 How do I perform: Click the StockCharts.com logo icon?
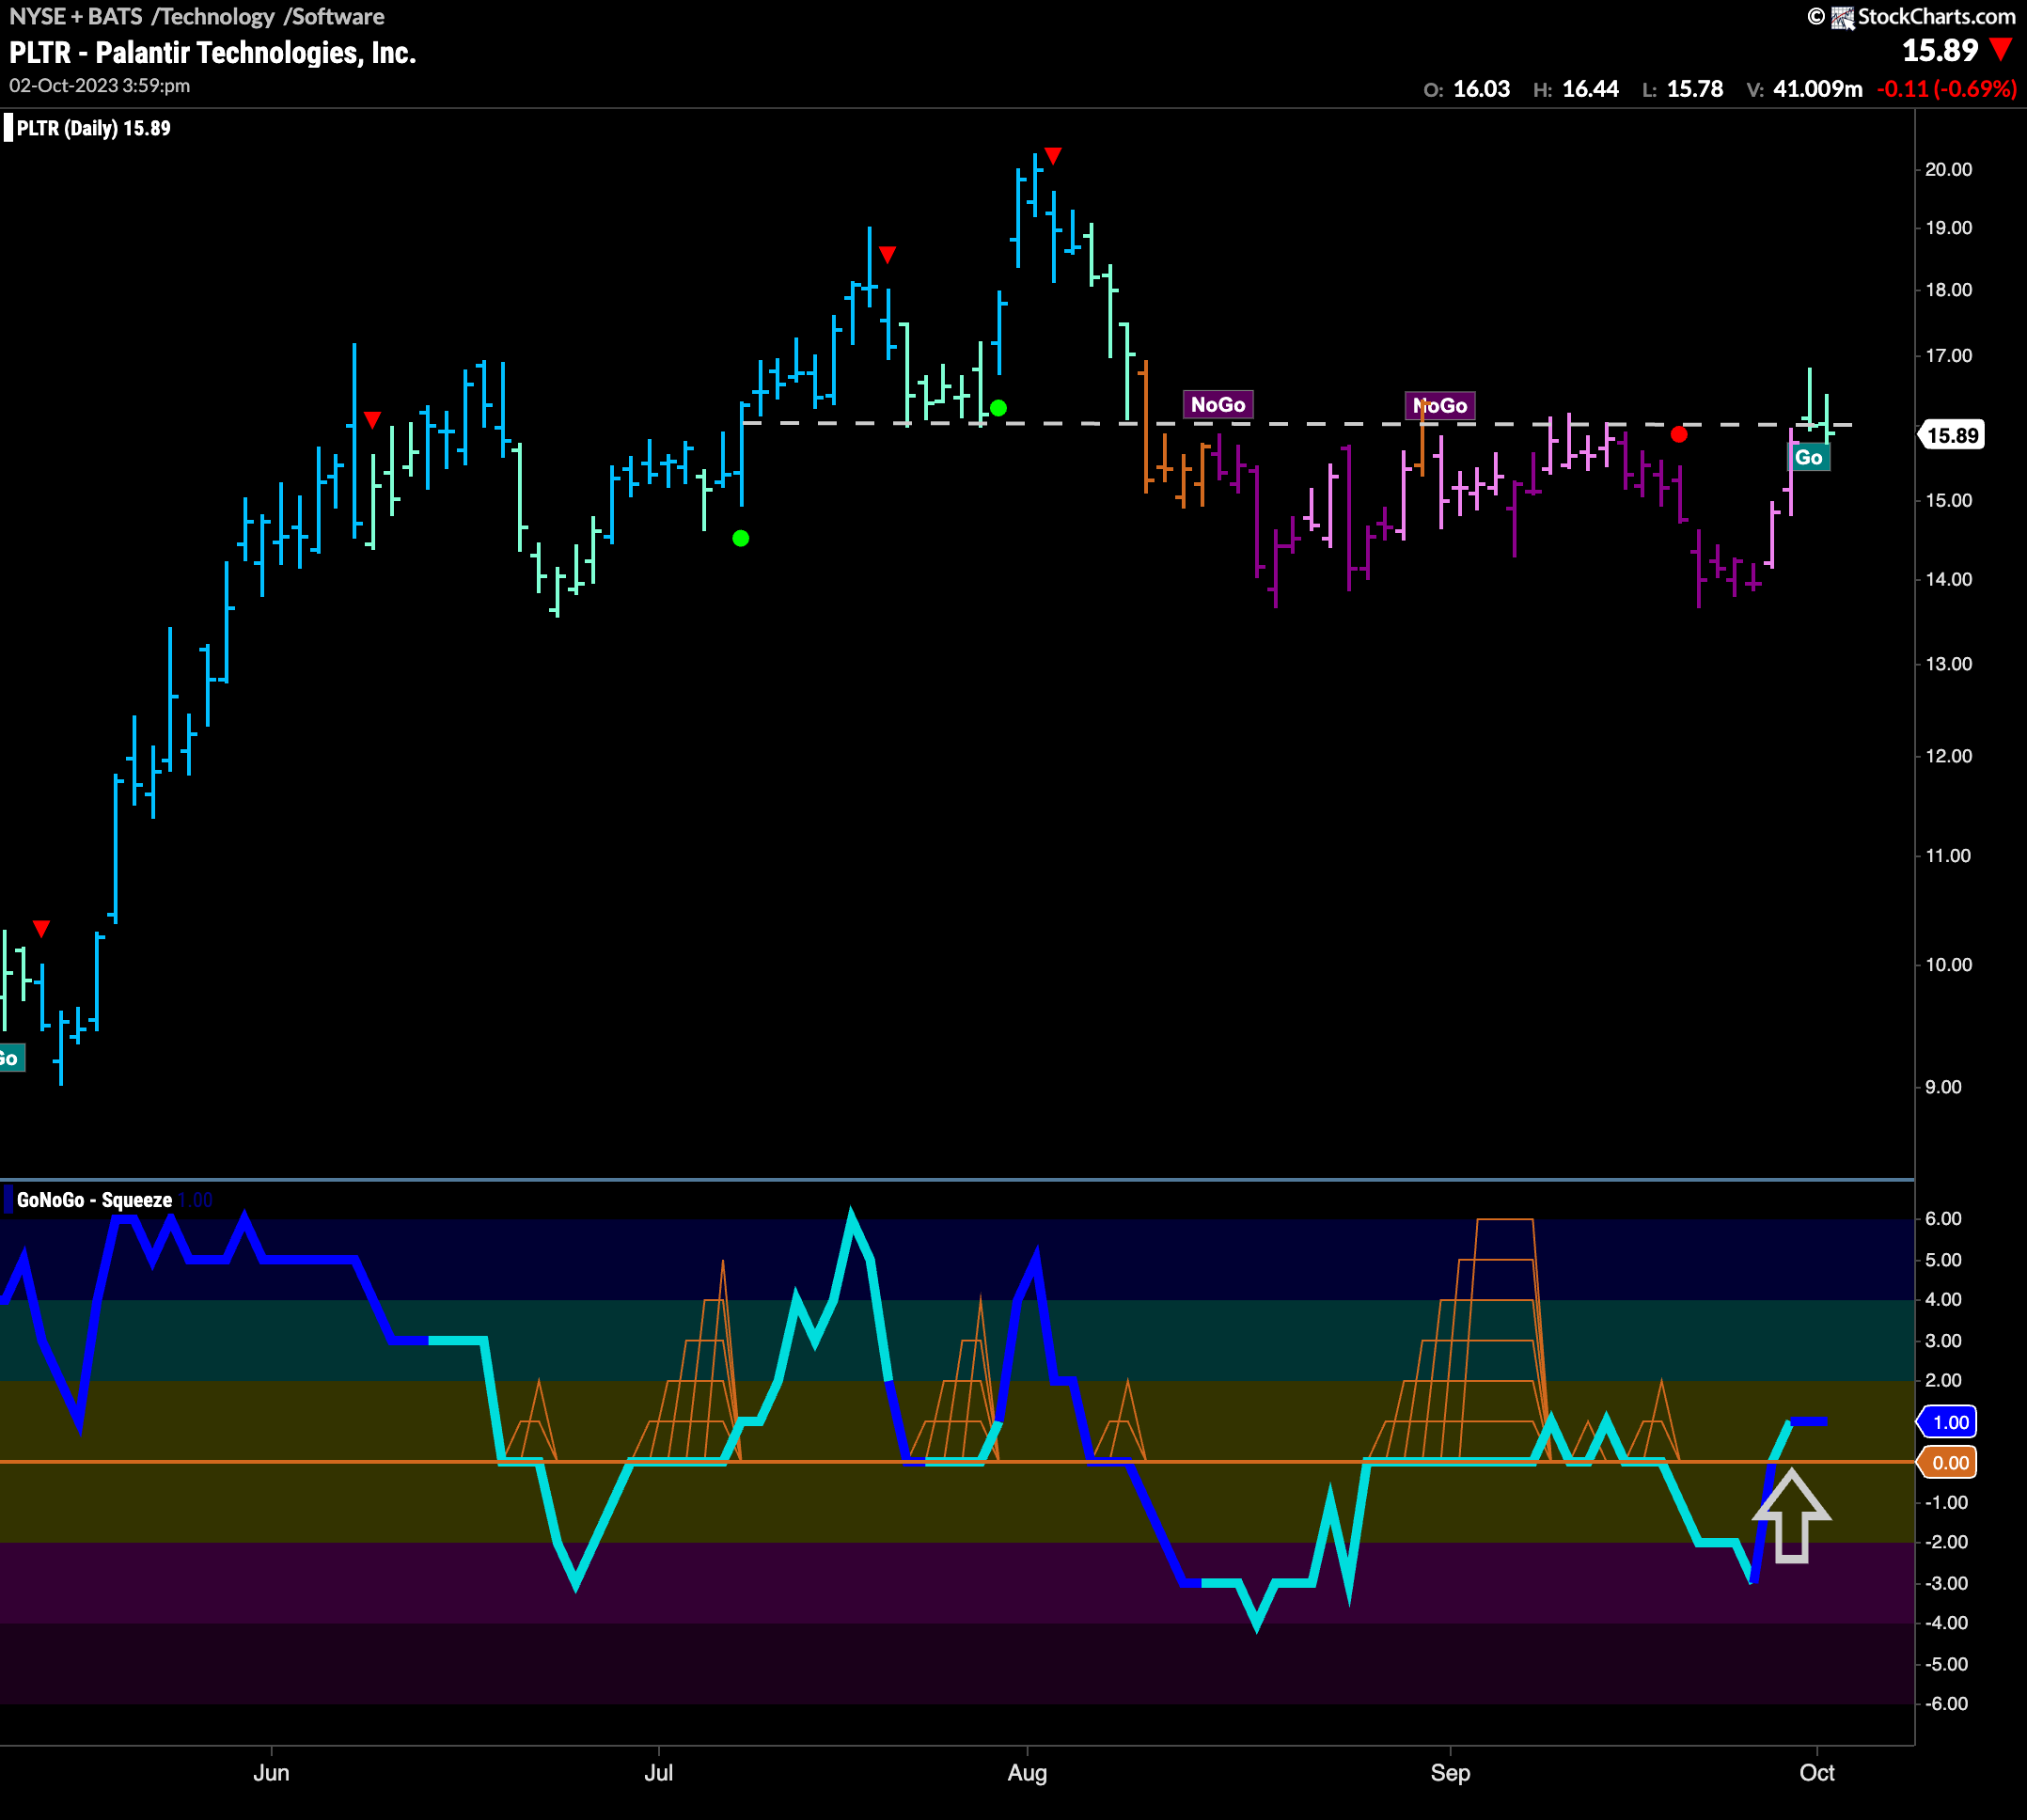coord(1842,17)
